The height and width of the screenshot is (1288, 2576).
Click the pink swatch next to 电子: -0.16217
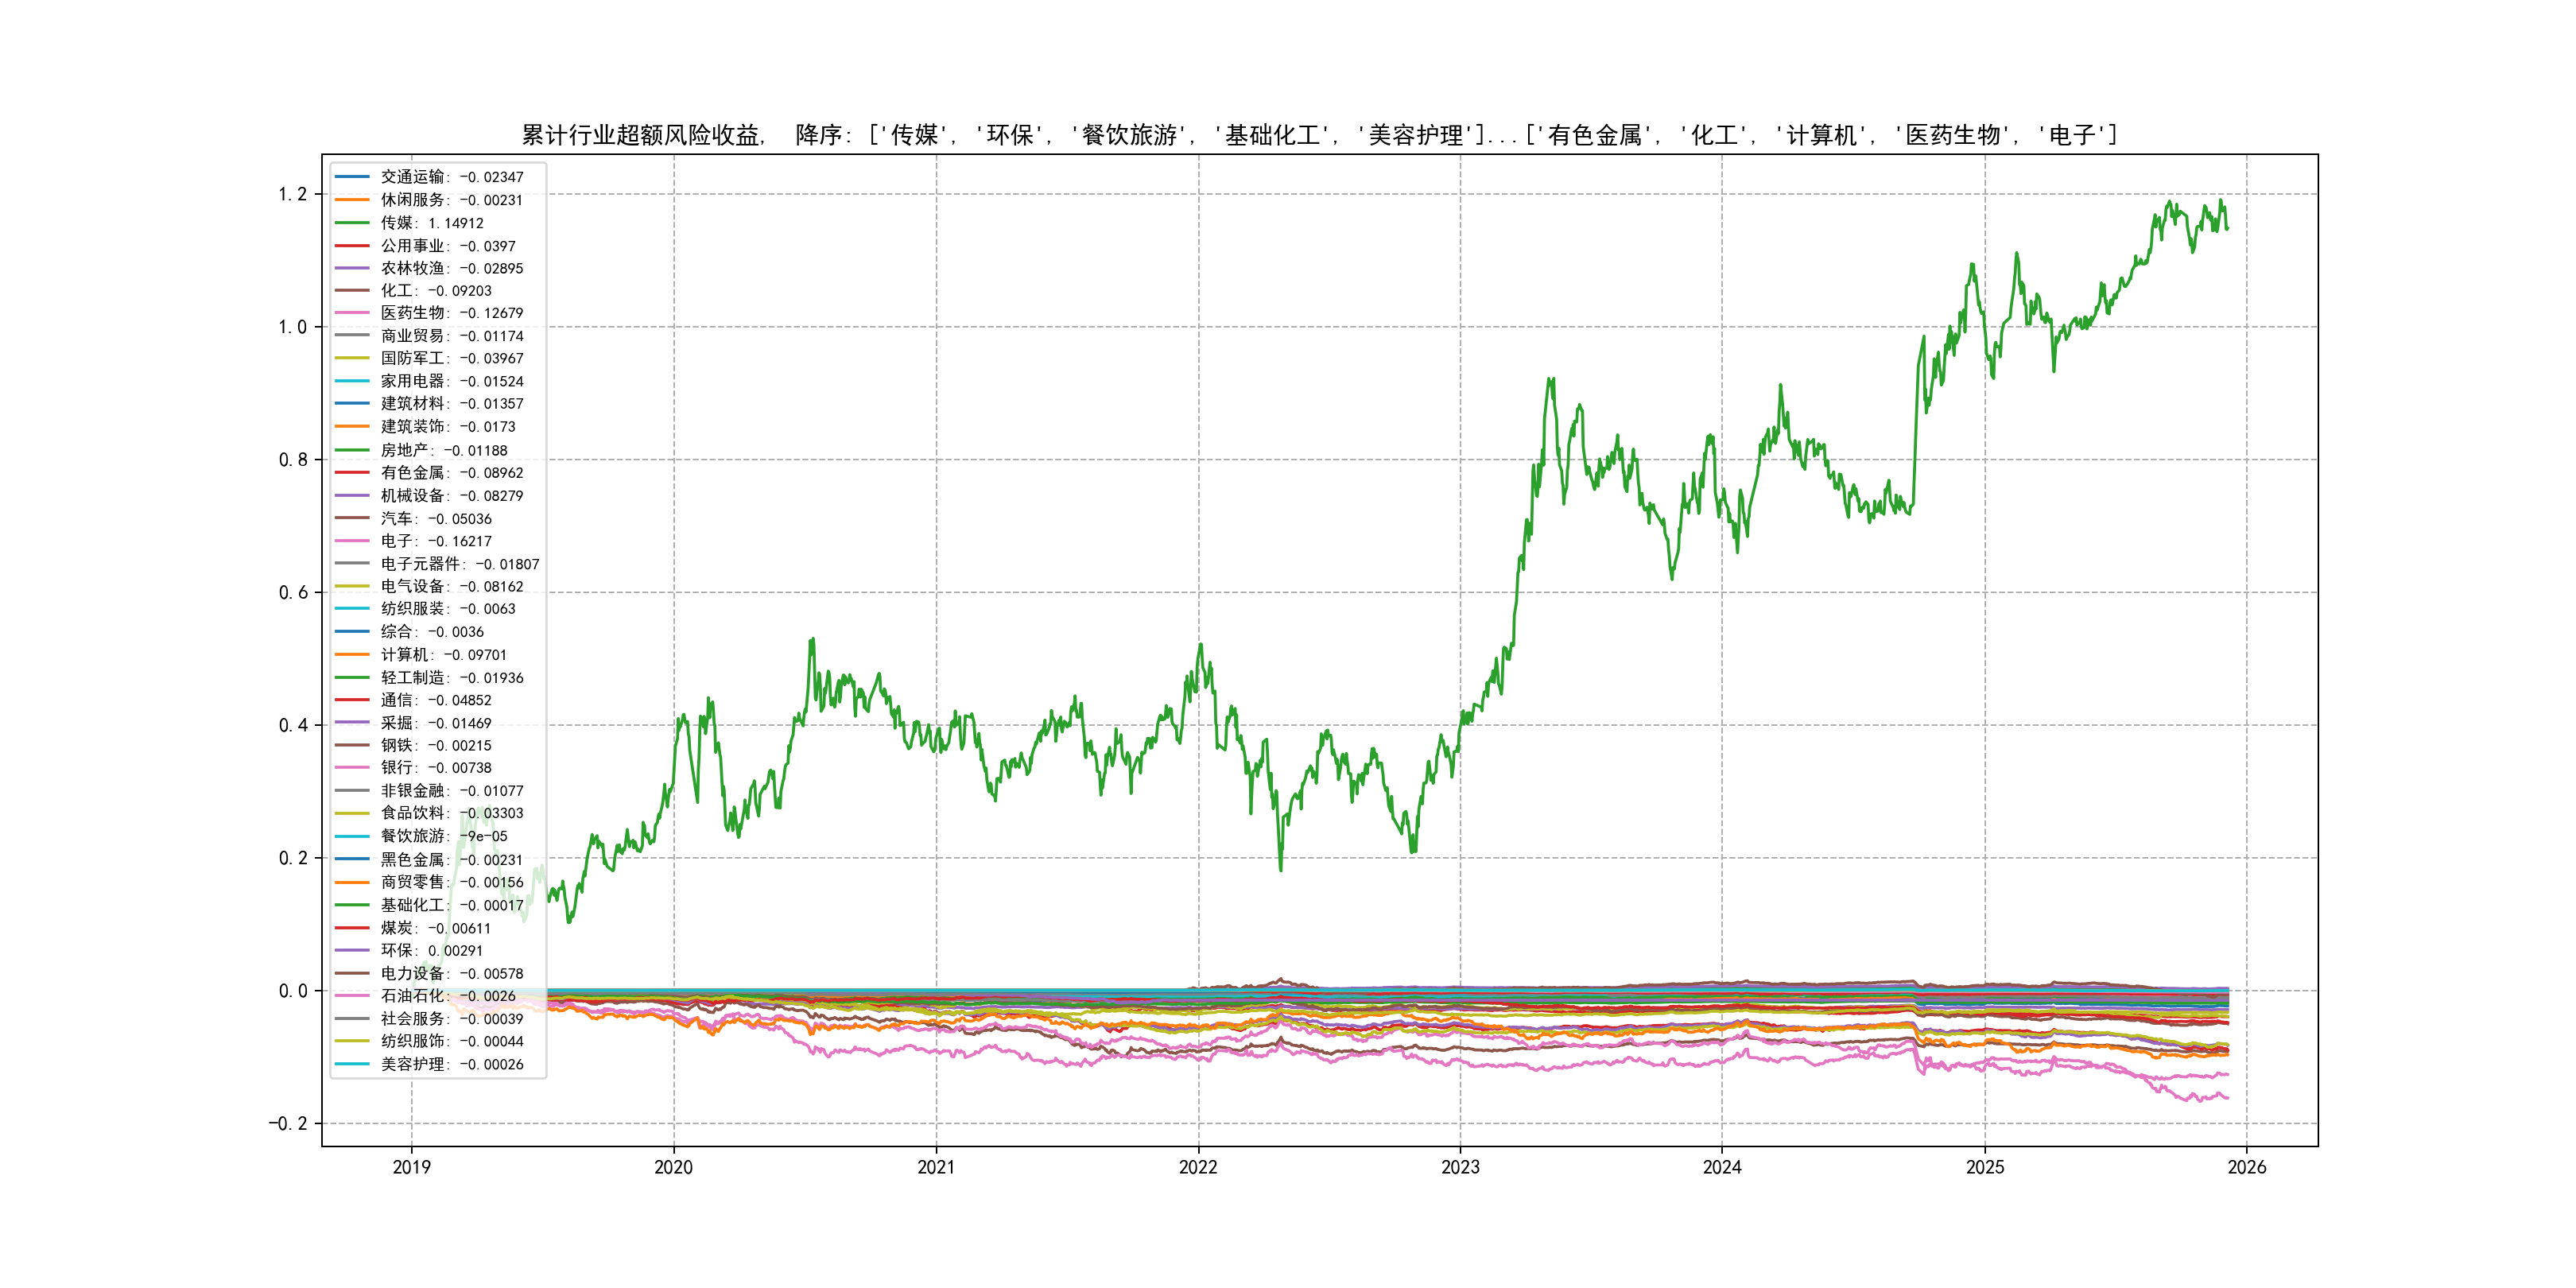[x=352, y=541]
